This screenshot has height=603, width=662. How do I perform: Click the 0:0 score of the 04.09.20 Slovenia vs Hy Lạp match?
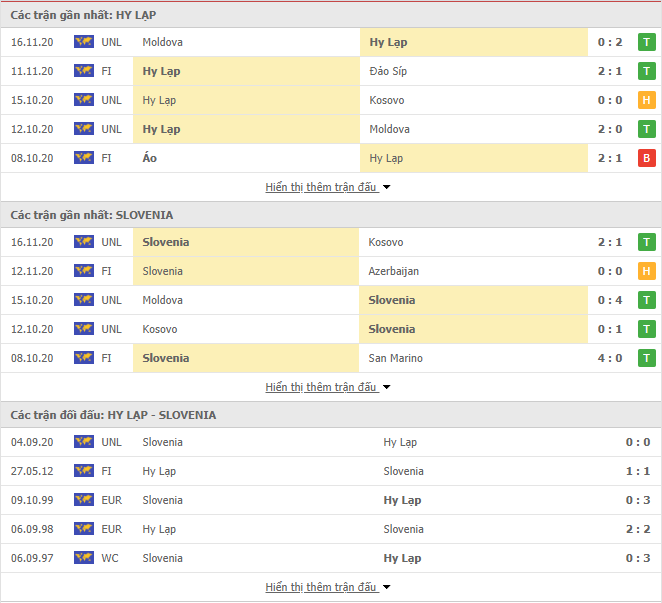tap(638, 442)
